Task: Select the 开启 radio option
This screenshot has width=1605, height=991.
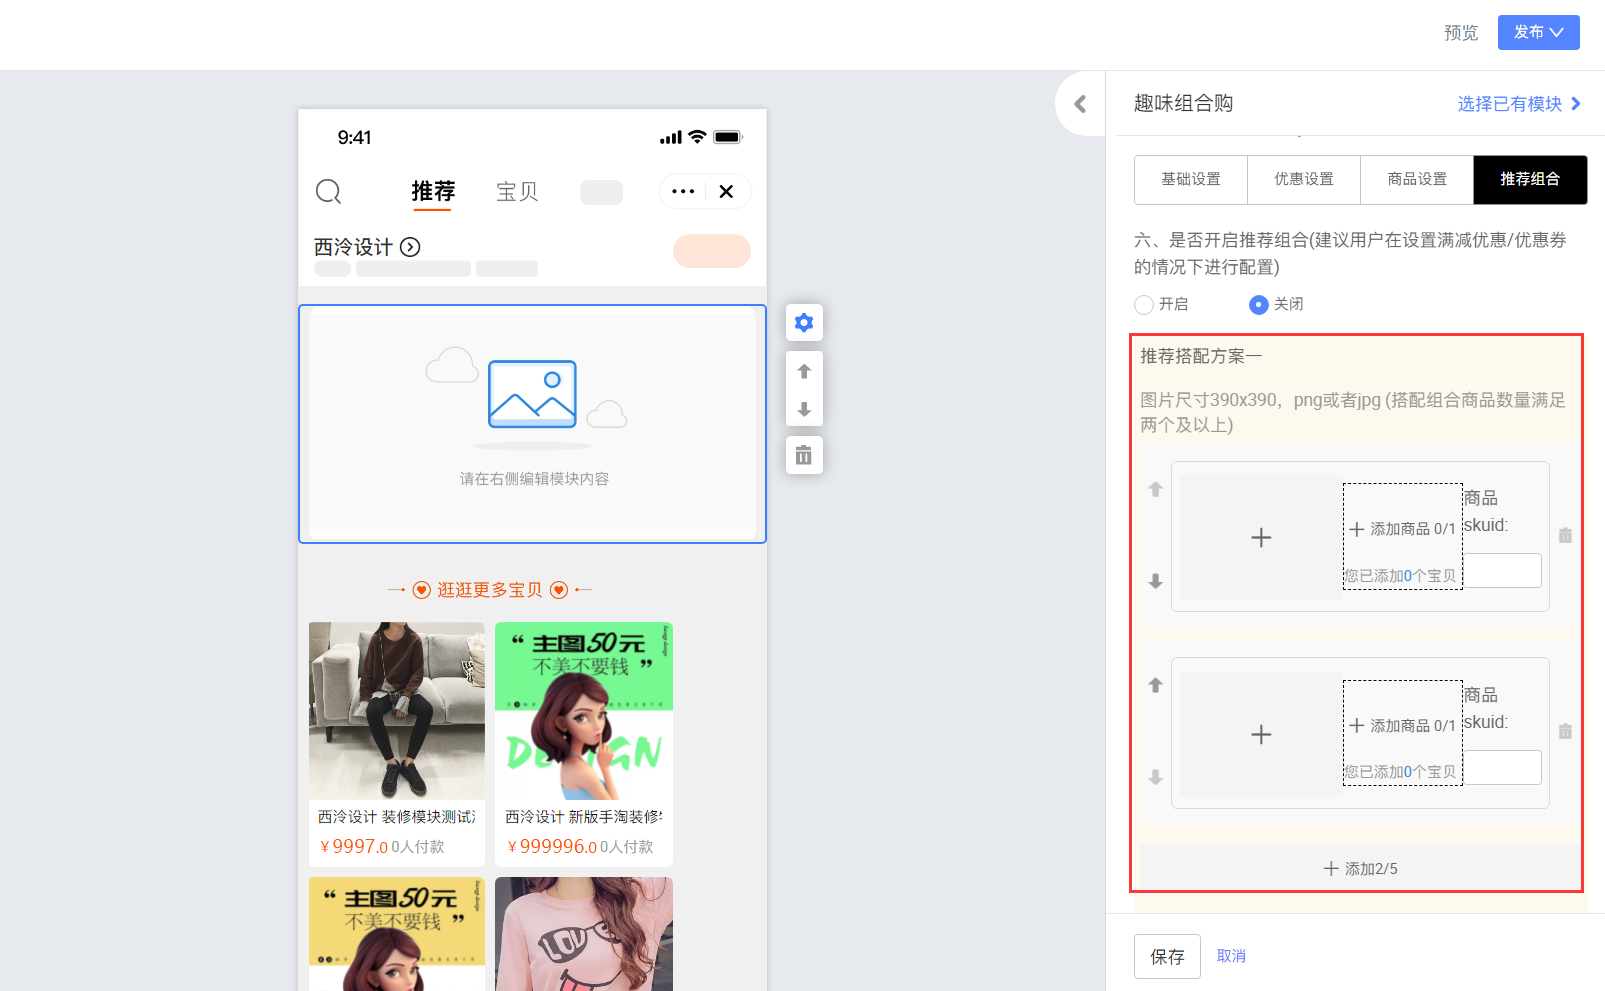Action: point(1144,305)
